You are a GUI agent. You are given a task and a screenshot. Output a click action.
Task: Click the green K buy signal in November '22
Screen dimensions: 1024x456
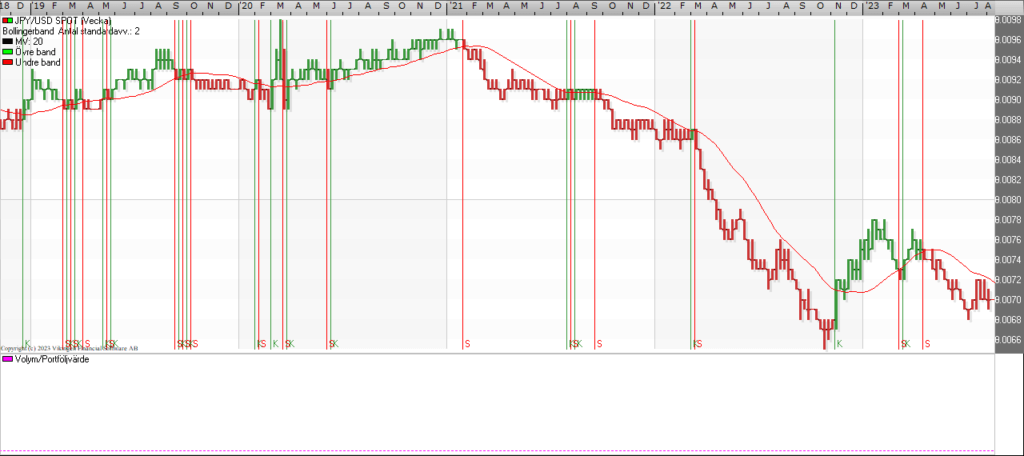pos(839,344)
